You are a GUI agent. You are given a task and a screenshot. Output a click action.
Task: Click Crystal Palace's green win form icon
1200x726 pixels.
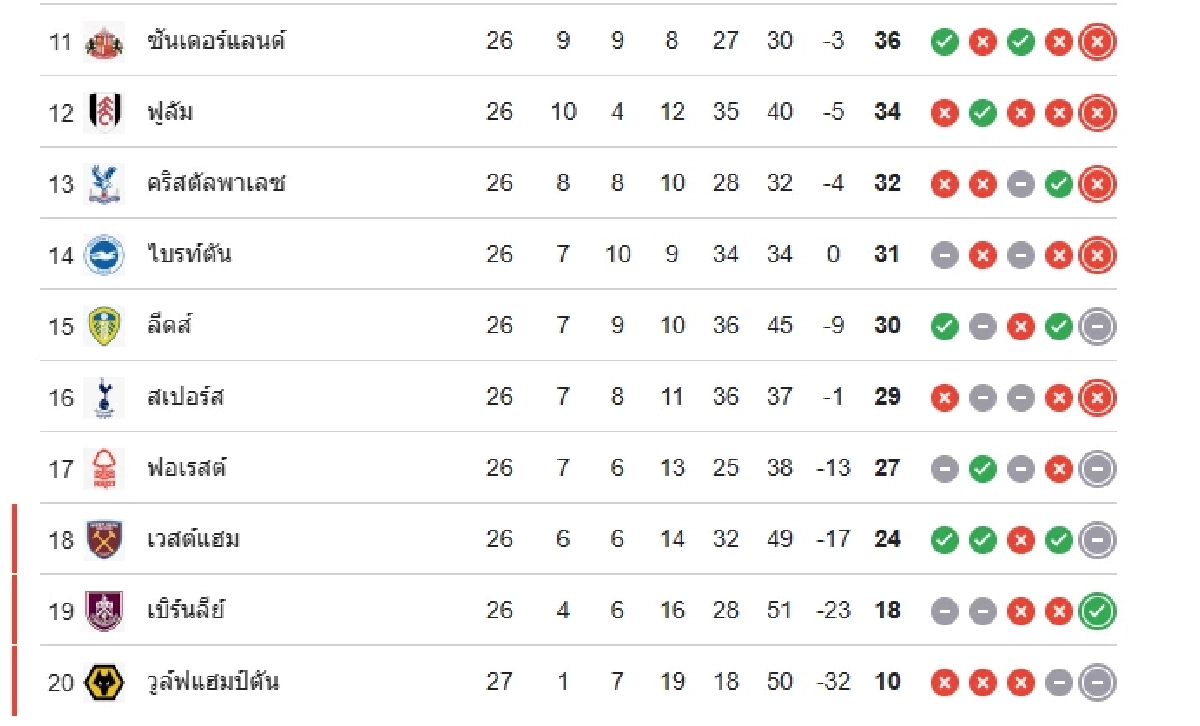tap(1058, 184)
